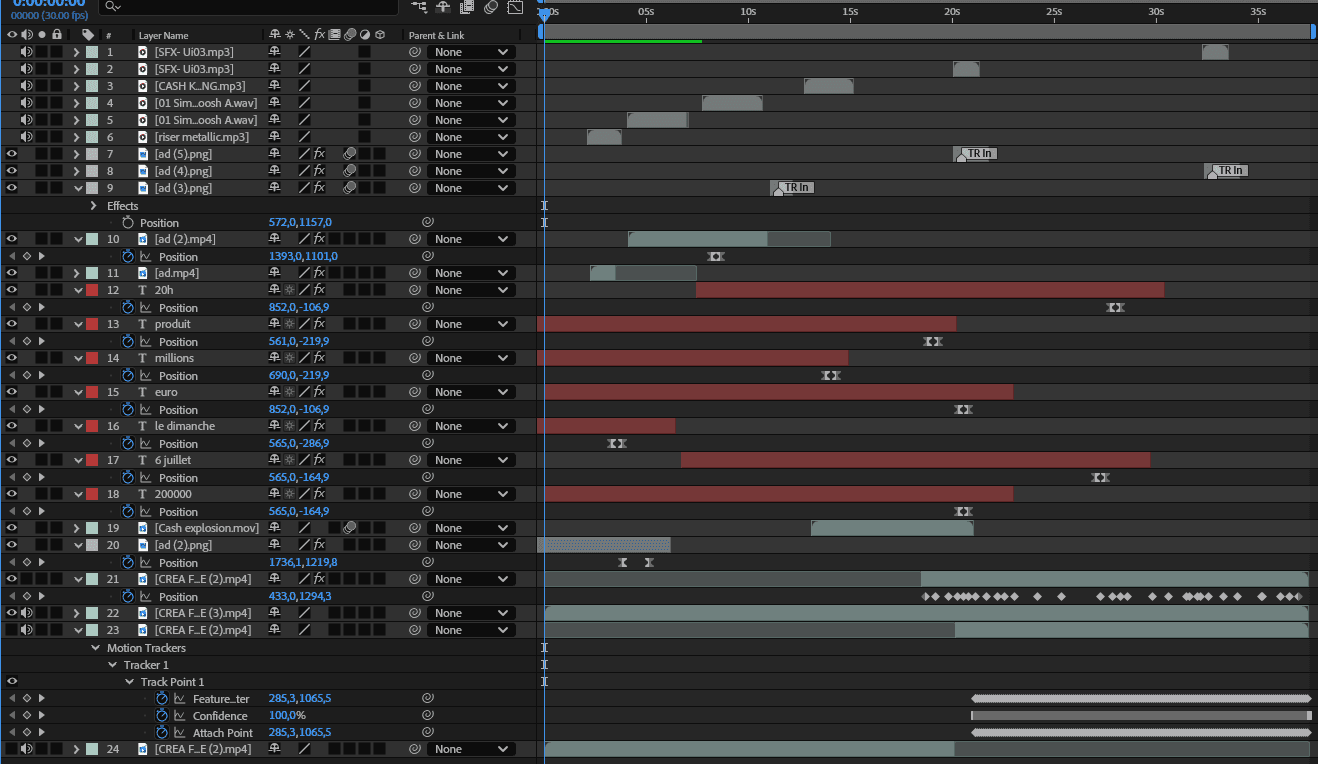Mute the audio of layer 4 [01 Sim...oosh A.wav]
1318x764 pixels.
(27, 103)
